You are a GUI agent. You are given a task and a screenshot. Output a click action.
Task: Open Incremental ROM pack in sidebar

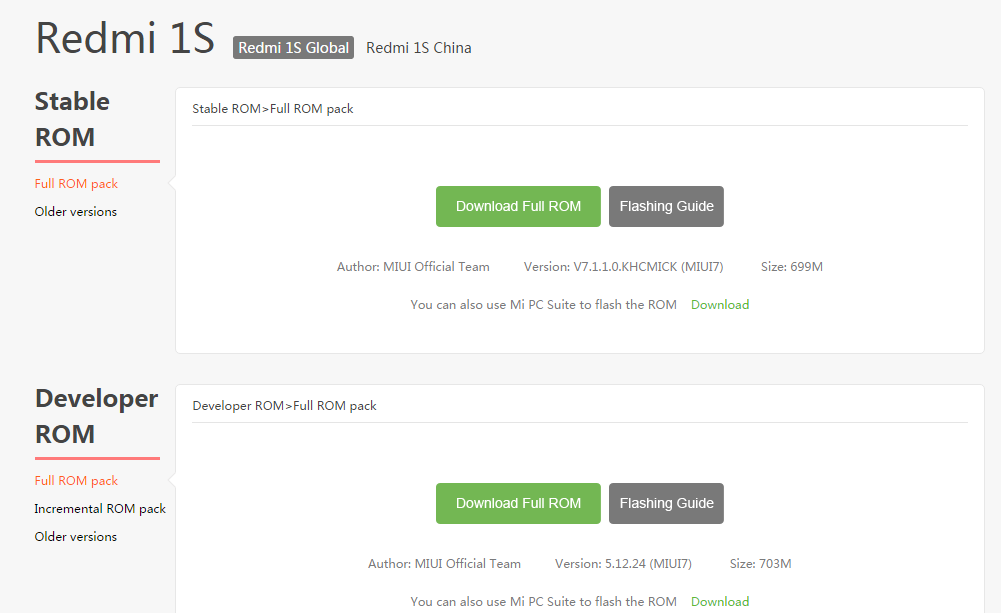point(100,509)
